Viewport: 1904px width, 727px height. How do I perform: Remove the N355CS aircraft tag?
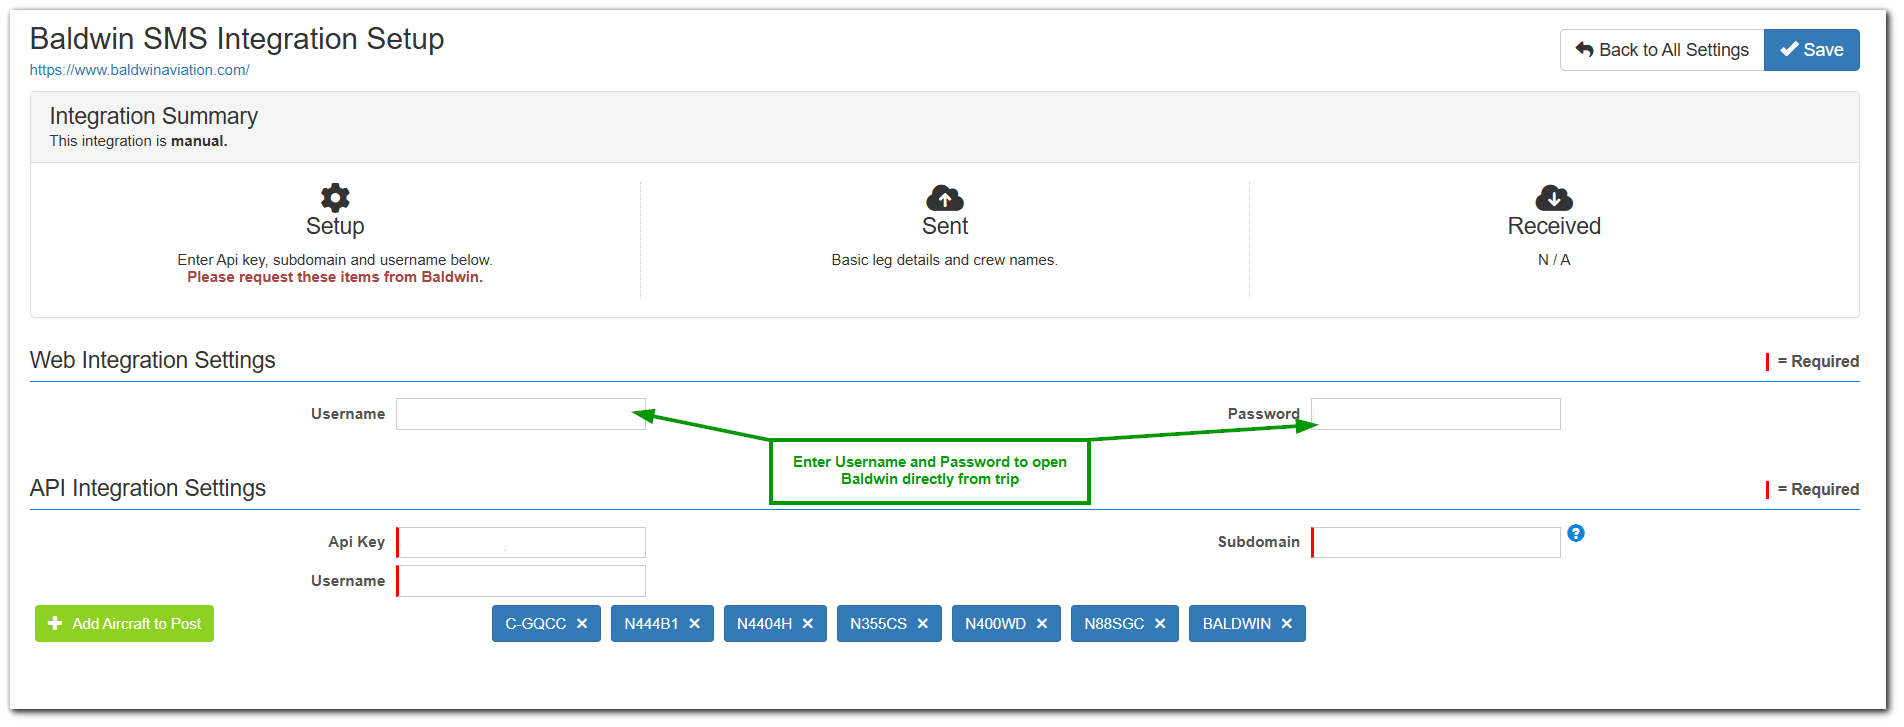coord(923,624)
